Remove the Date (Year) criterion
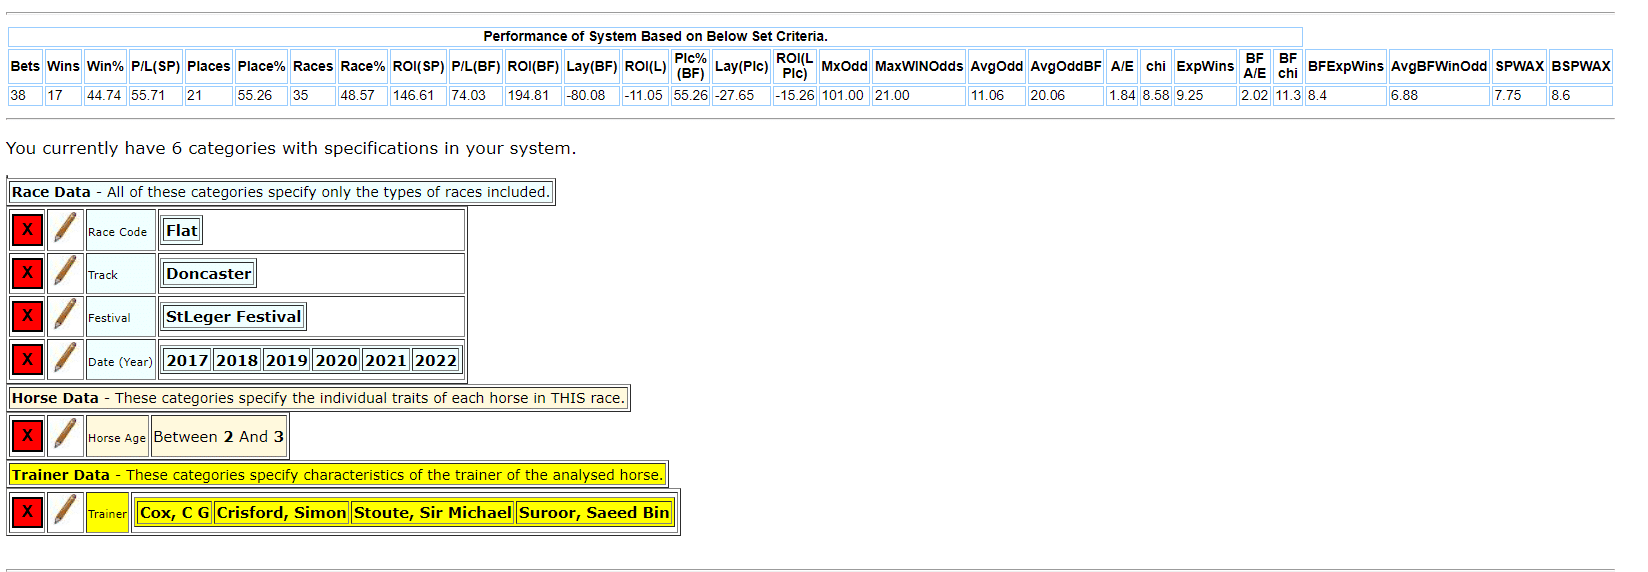This screenshot has height=572, width=1648. pyautogui.click(x=27, y=360)
